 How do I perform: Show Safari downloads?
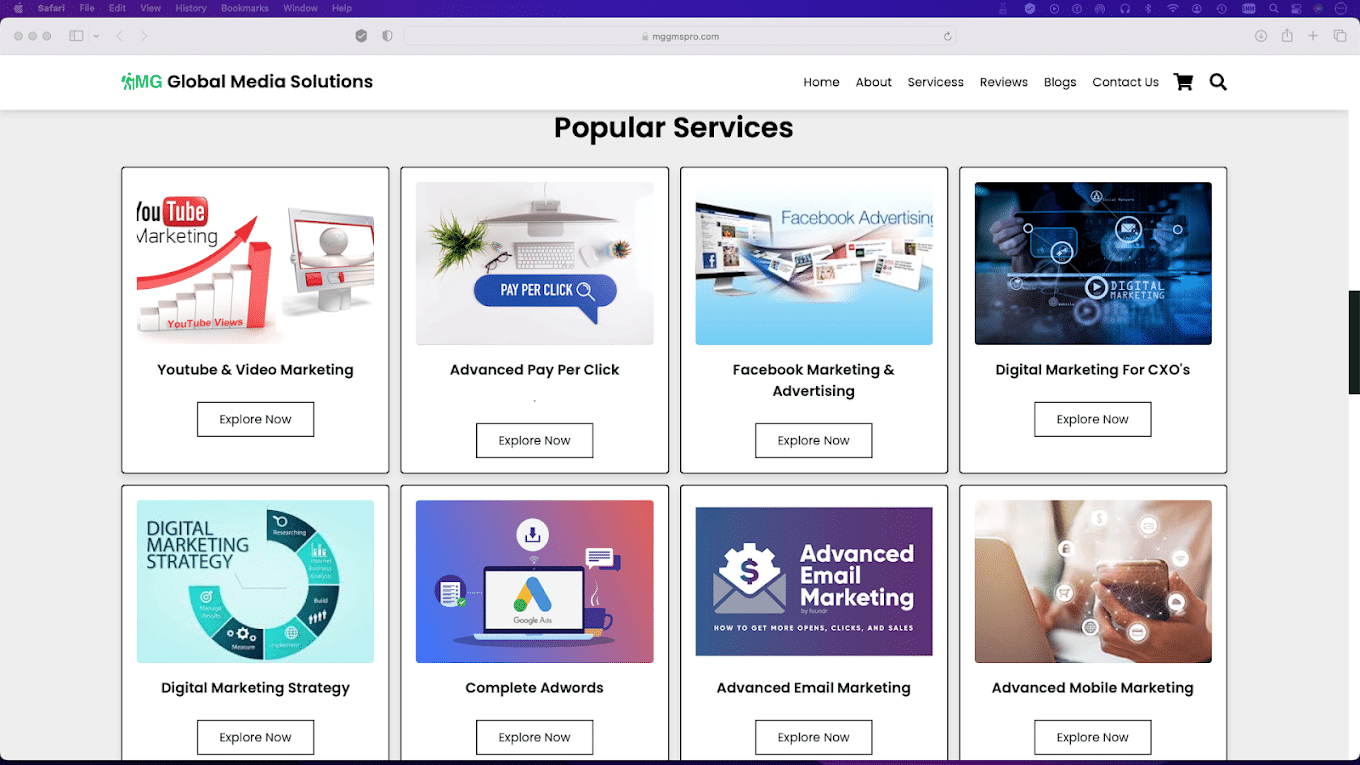click(x=1261, y=36)
